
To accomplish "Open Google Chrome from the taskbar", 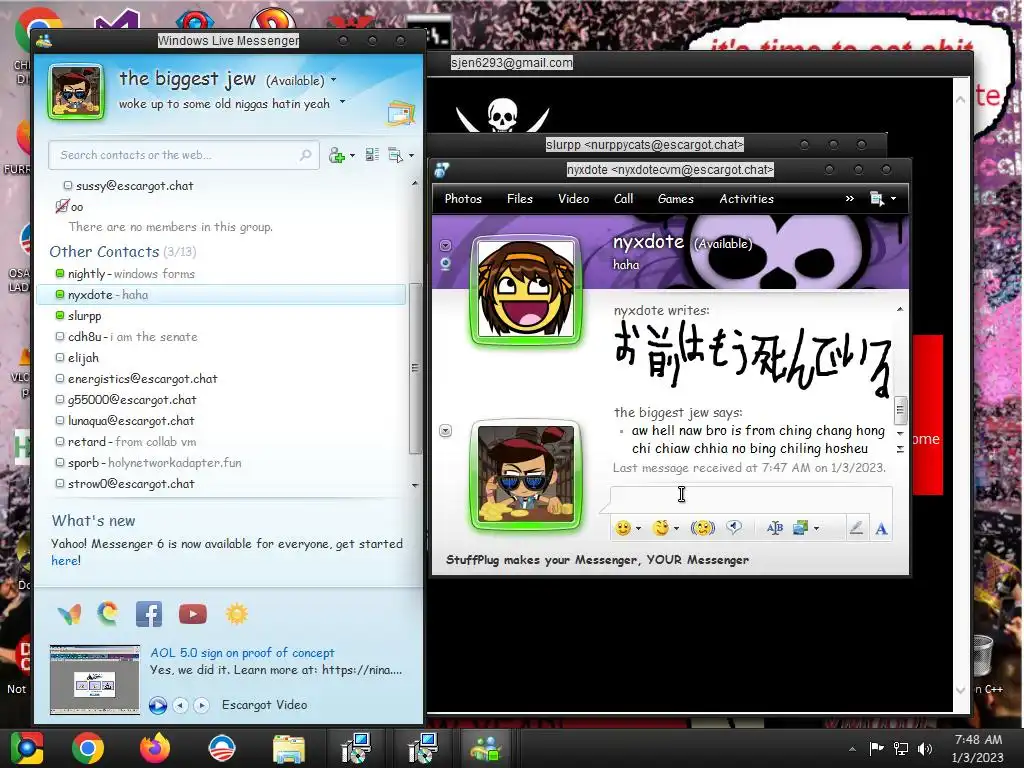I will point(88,748).
